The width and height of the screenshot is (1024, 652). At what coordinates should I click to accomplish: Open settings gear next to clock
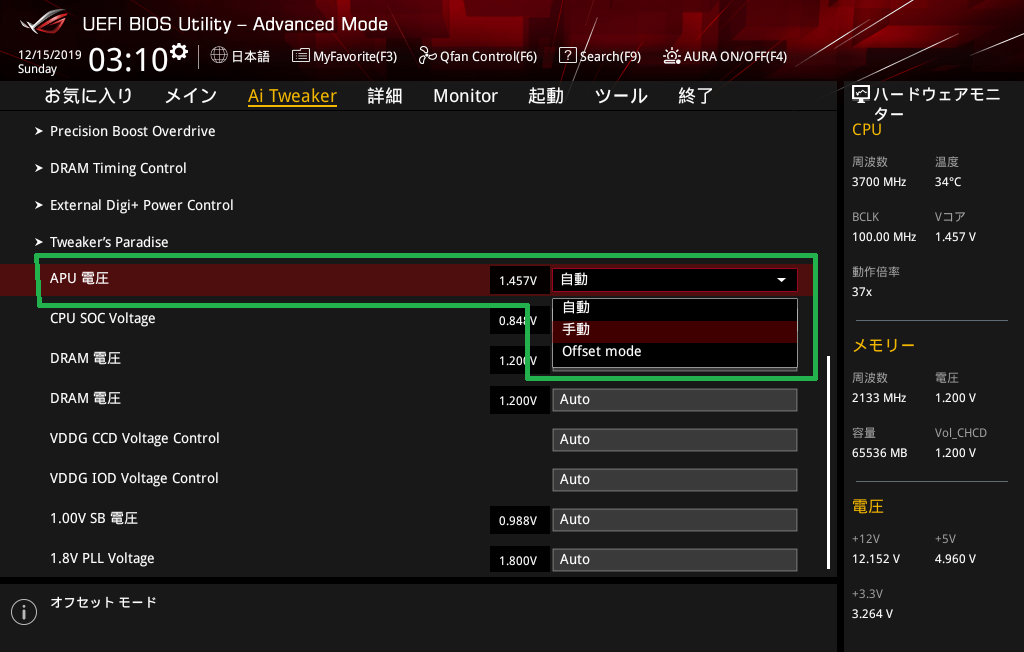click(x=179, y=52)
